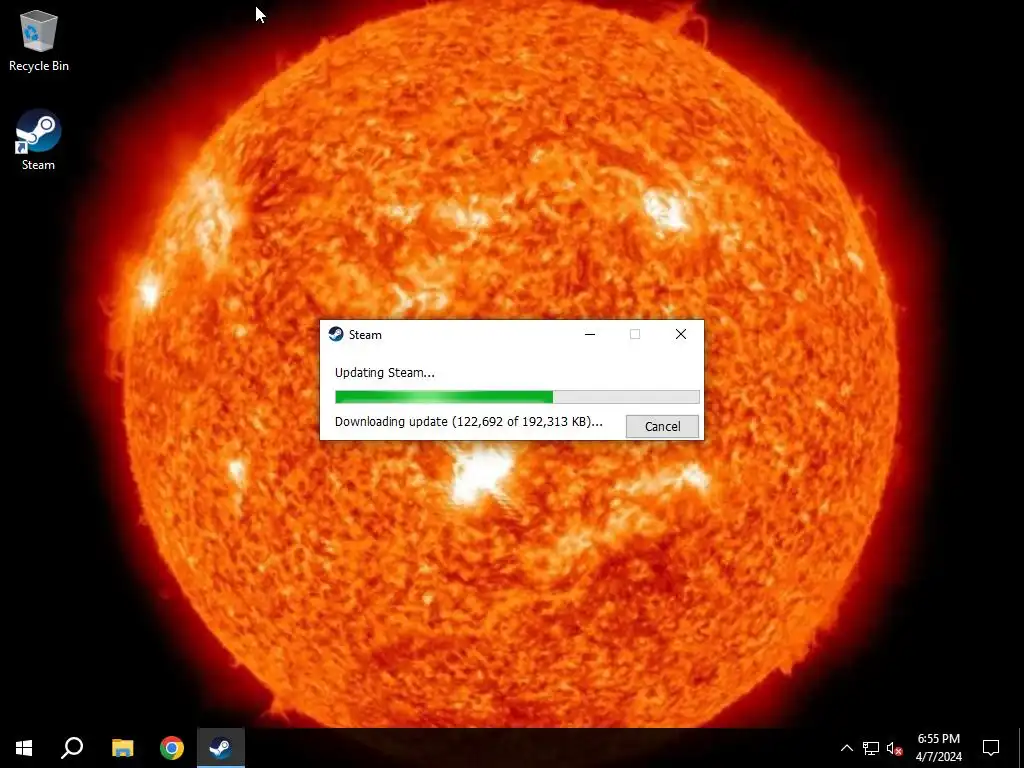Click the muted volume tray icon

pos(894,748)
